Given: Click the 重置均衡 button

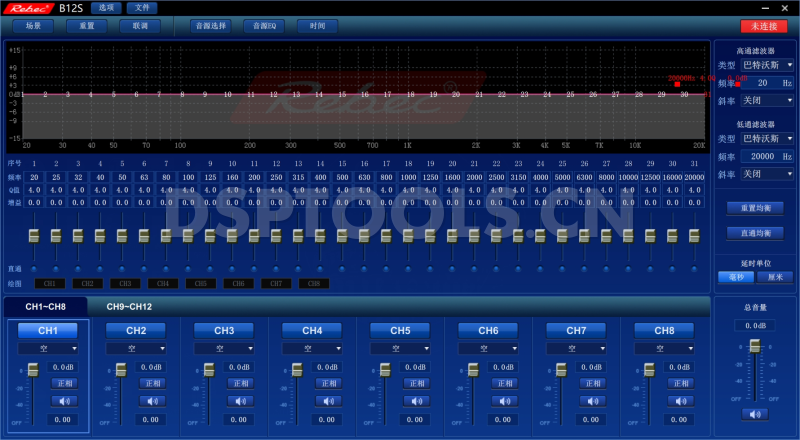Looking at the screenshot, I should click(755, 208).
